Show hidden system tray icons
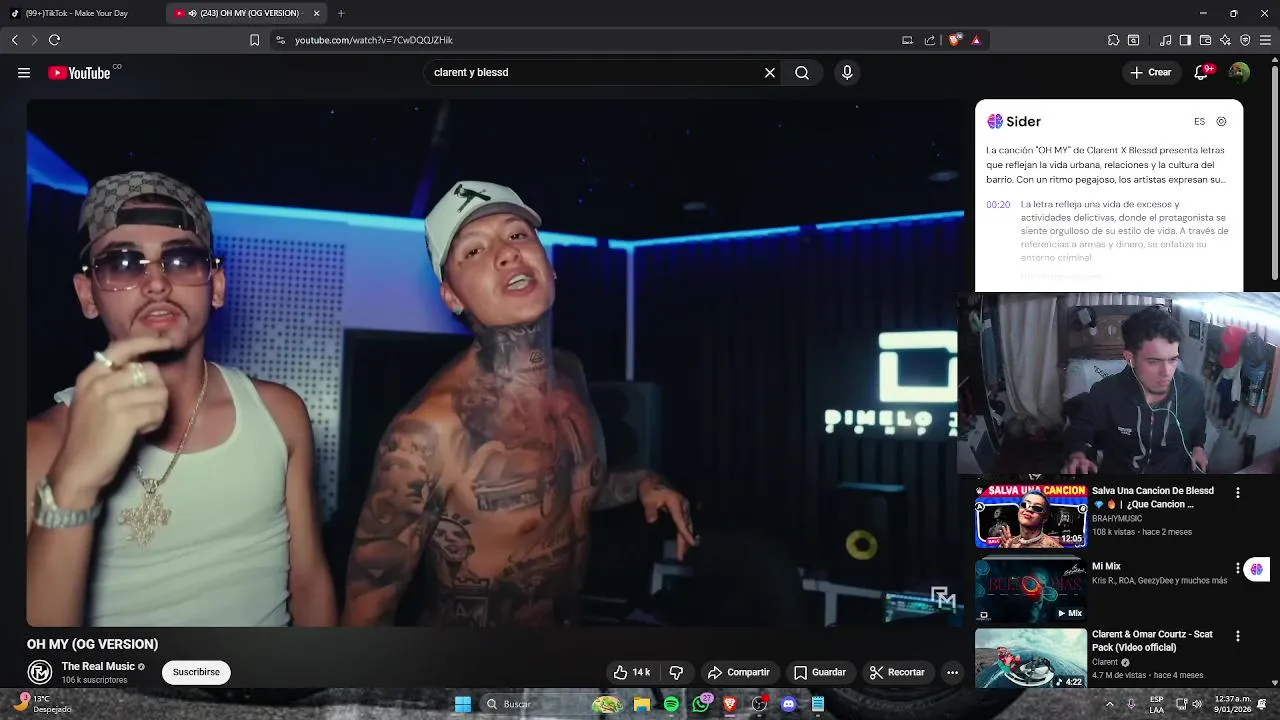 tap(1109, 704)
